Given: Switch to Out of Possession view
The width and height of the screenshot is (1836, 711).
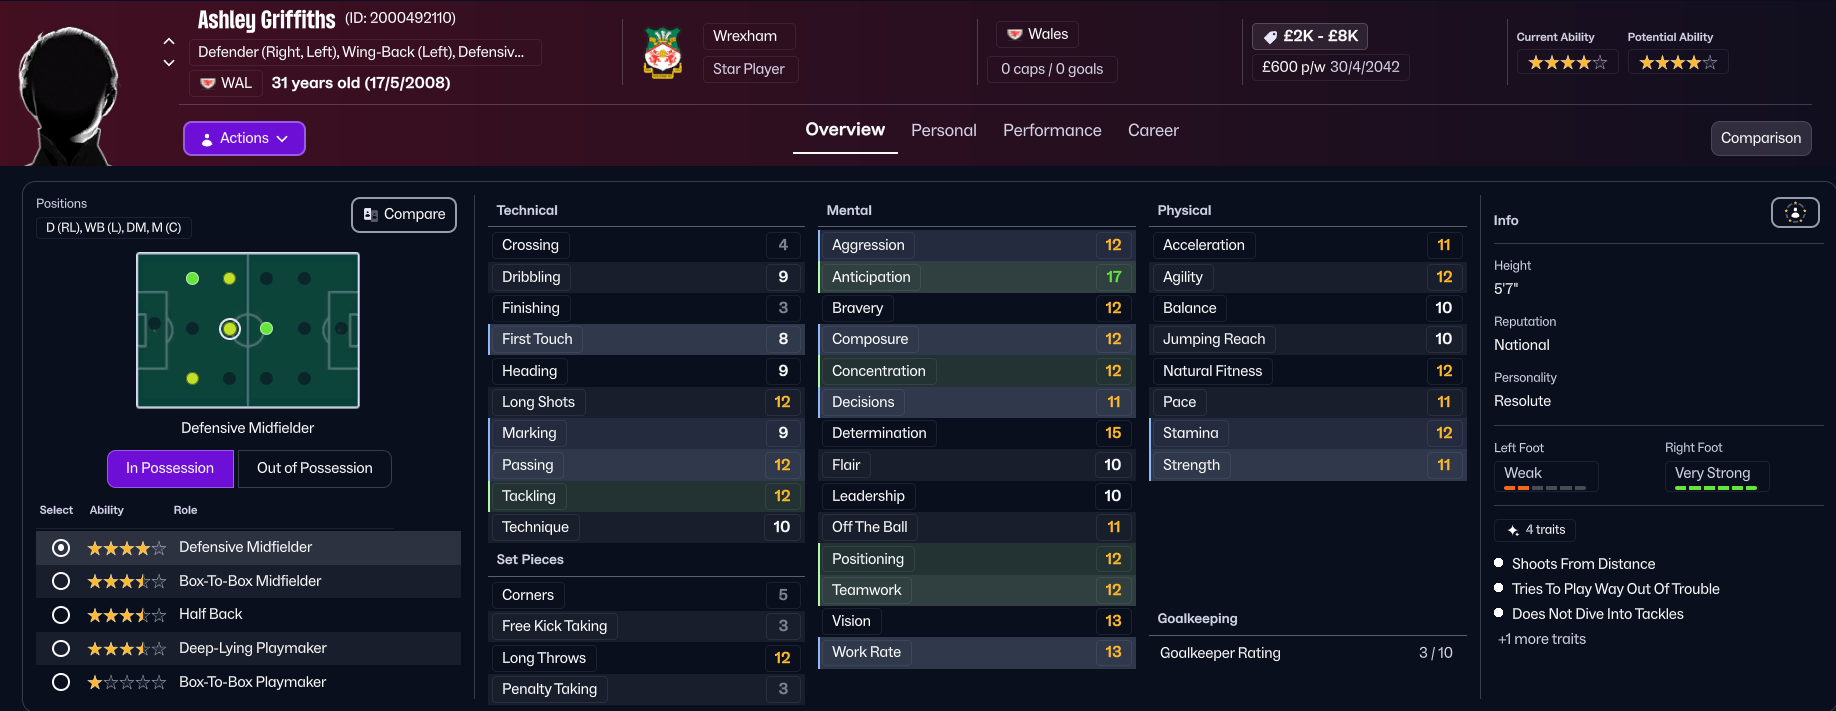Looking at the screenshot, I should coord(314,468).
